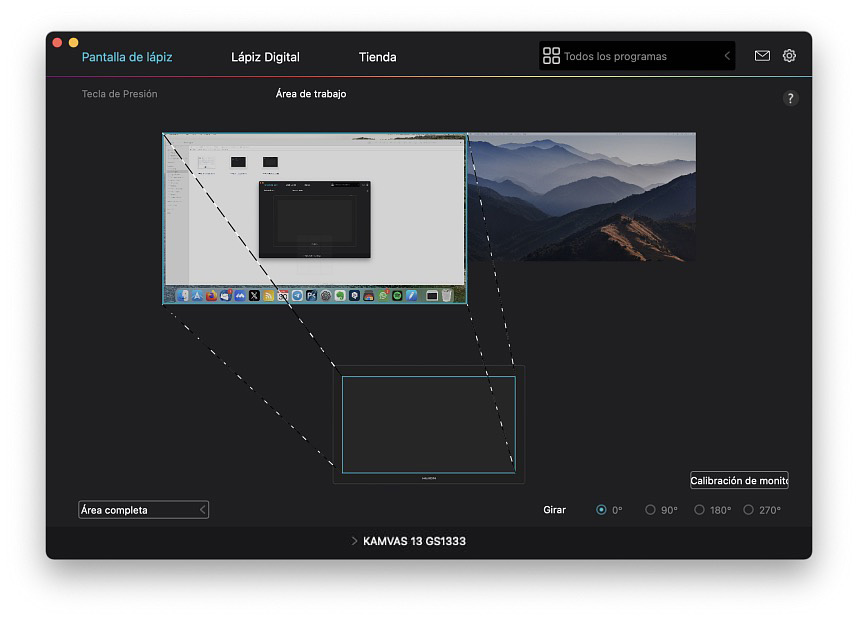This screenshot has width=858, height=620.
Task: Select the 0° rotation option
Action: (x=602, y=510)
